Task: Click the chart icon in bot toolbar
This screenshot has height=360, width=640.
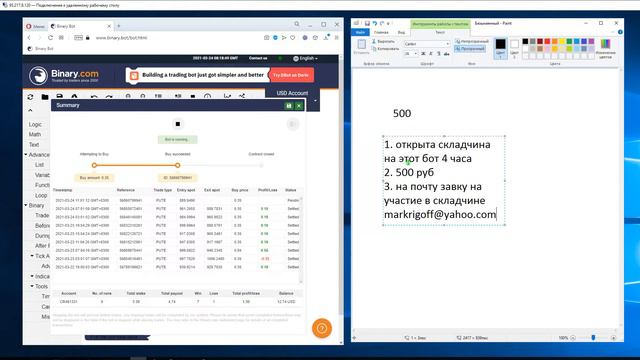Action: point(227,96)
